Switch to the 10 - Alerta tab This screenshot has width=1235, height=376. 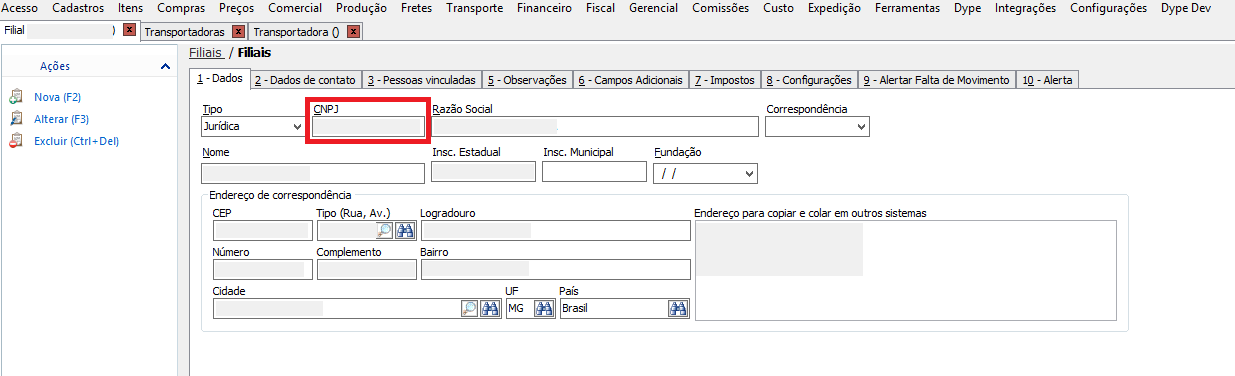point(1047,80)
